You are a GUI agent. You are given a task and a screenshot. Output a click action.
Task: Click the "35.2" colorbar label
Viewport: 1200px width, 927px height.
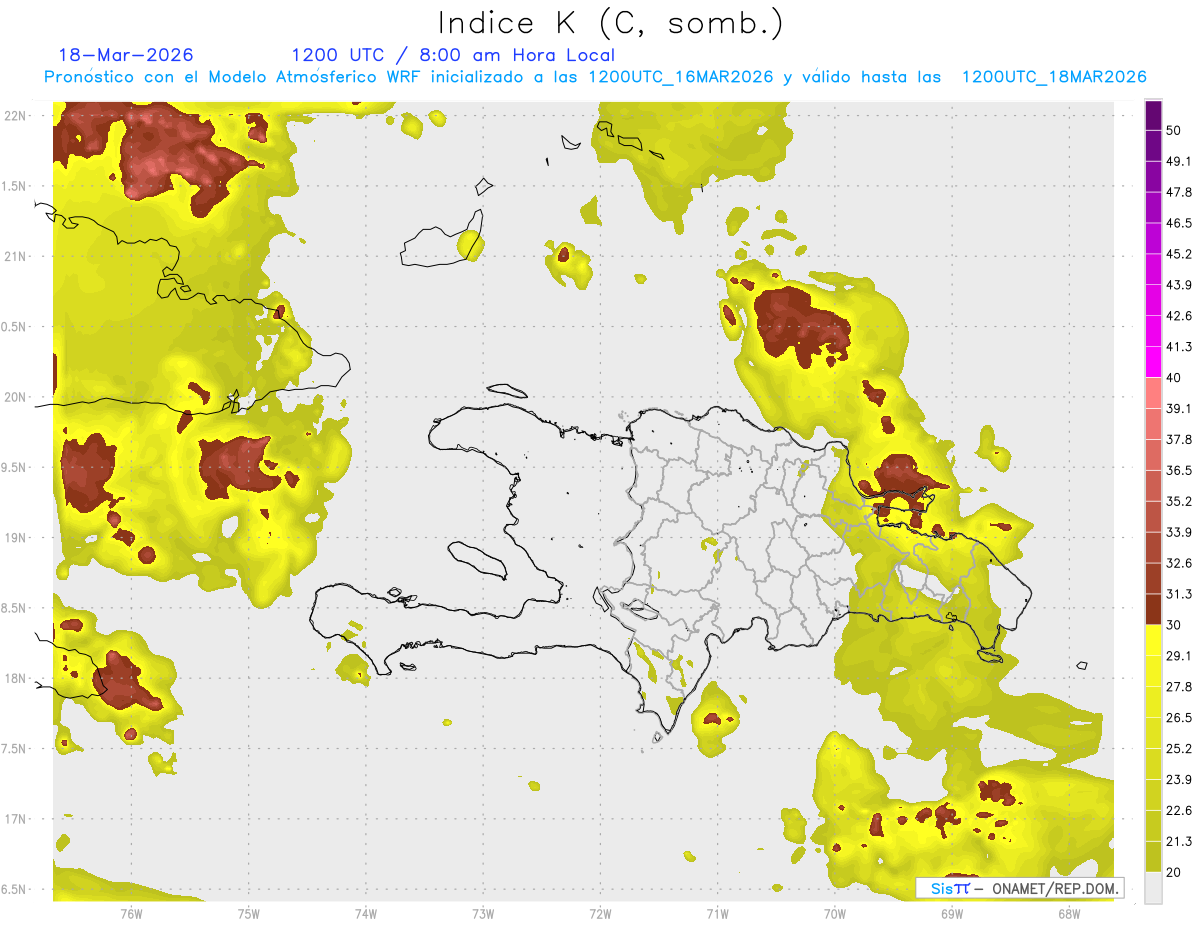tap(1179, 501)
